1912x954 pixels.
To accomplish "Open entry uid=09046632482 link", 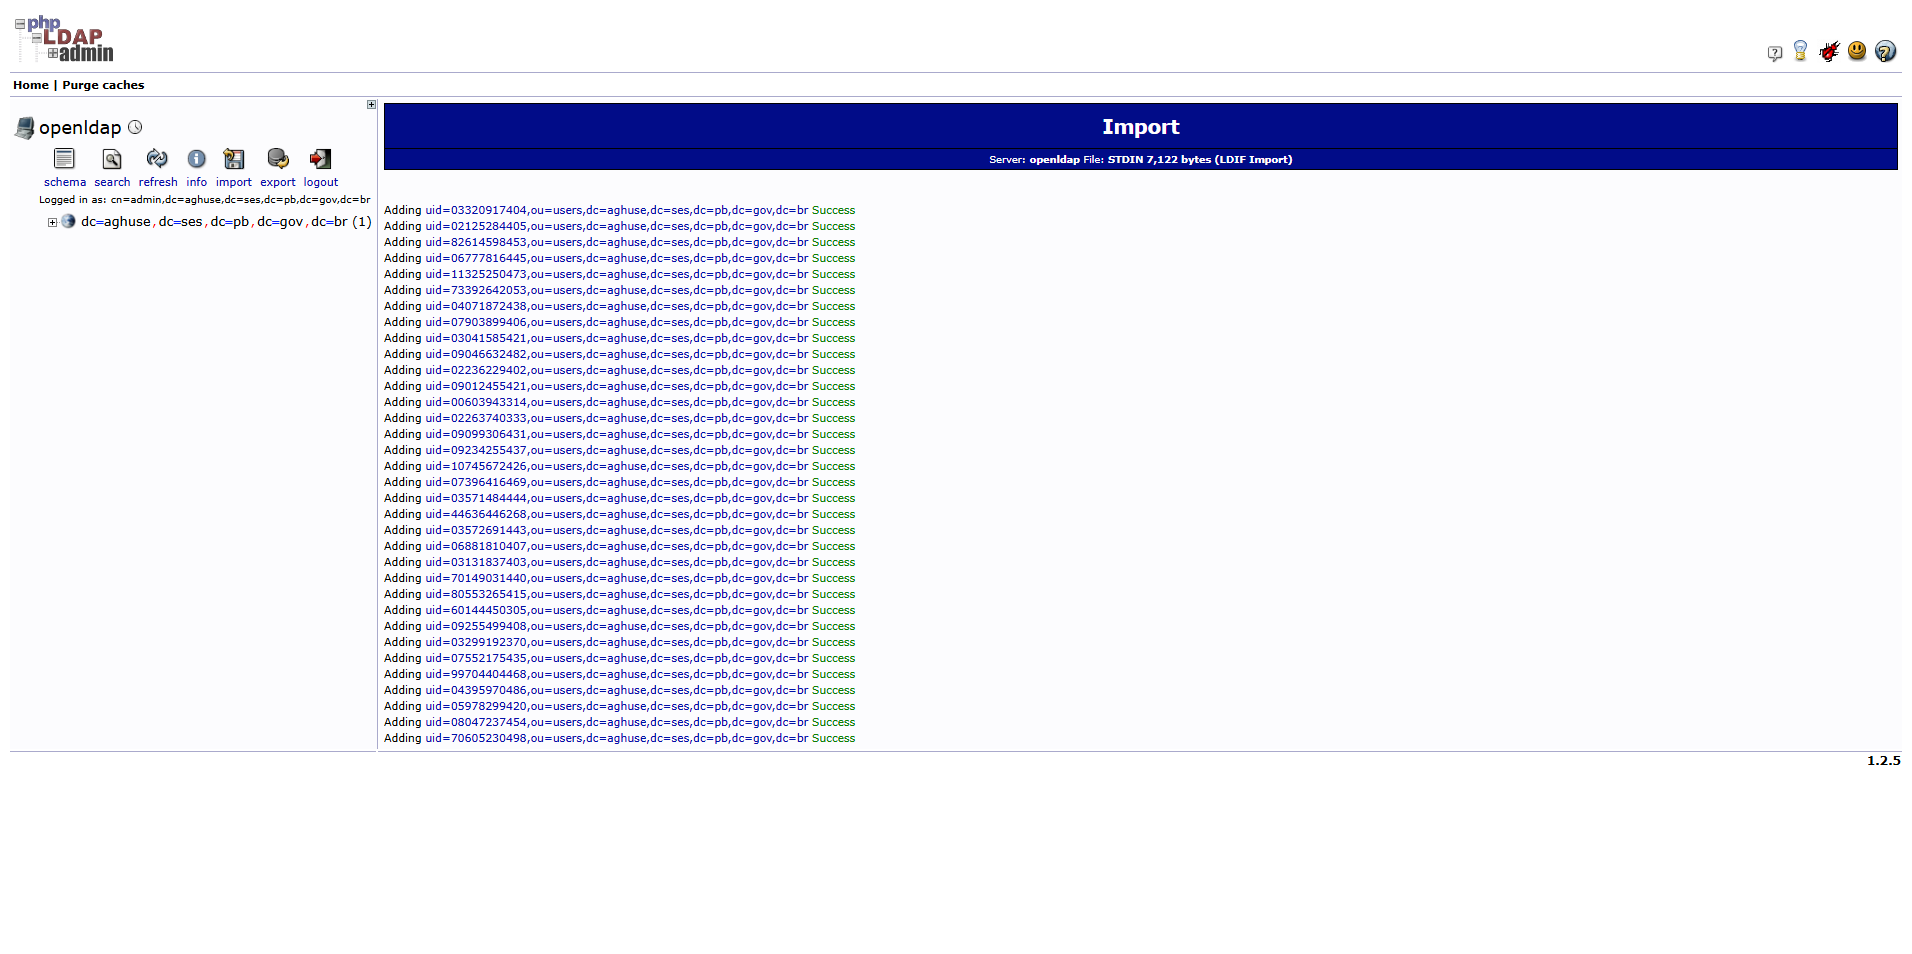I will click(617, 354).
